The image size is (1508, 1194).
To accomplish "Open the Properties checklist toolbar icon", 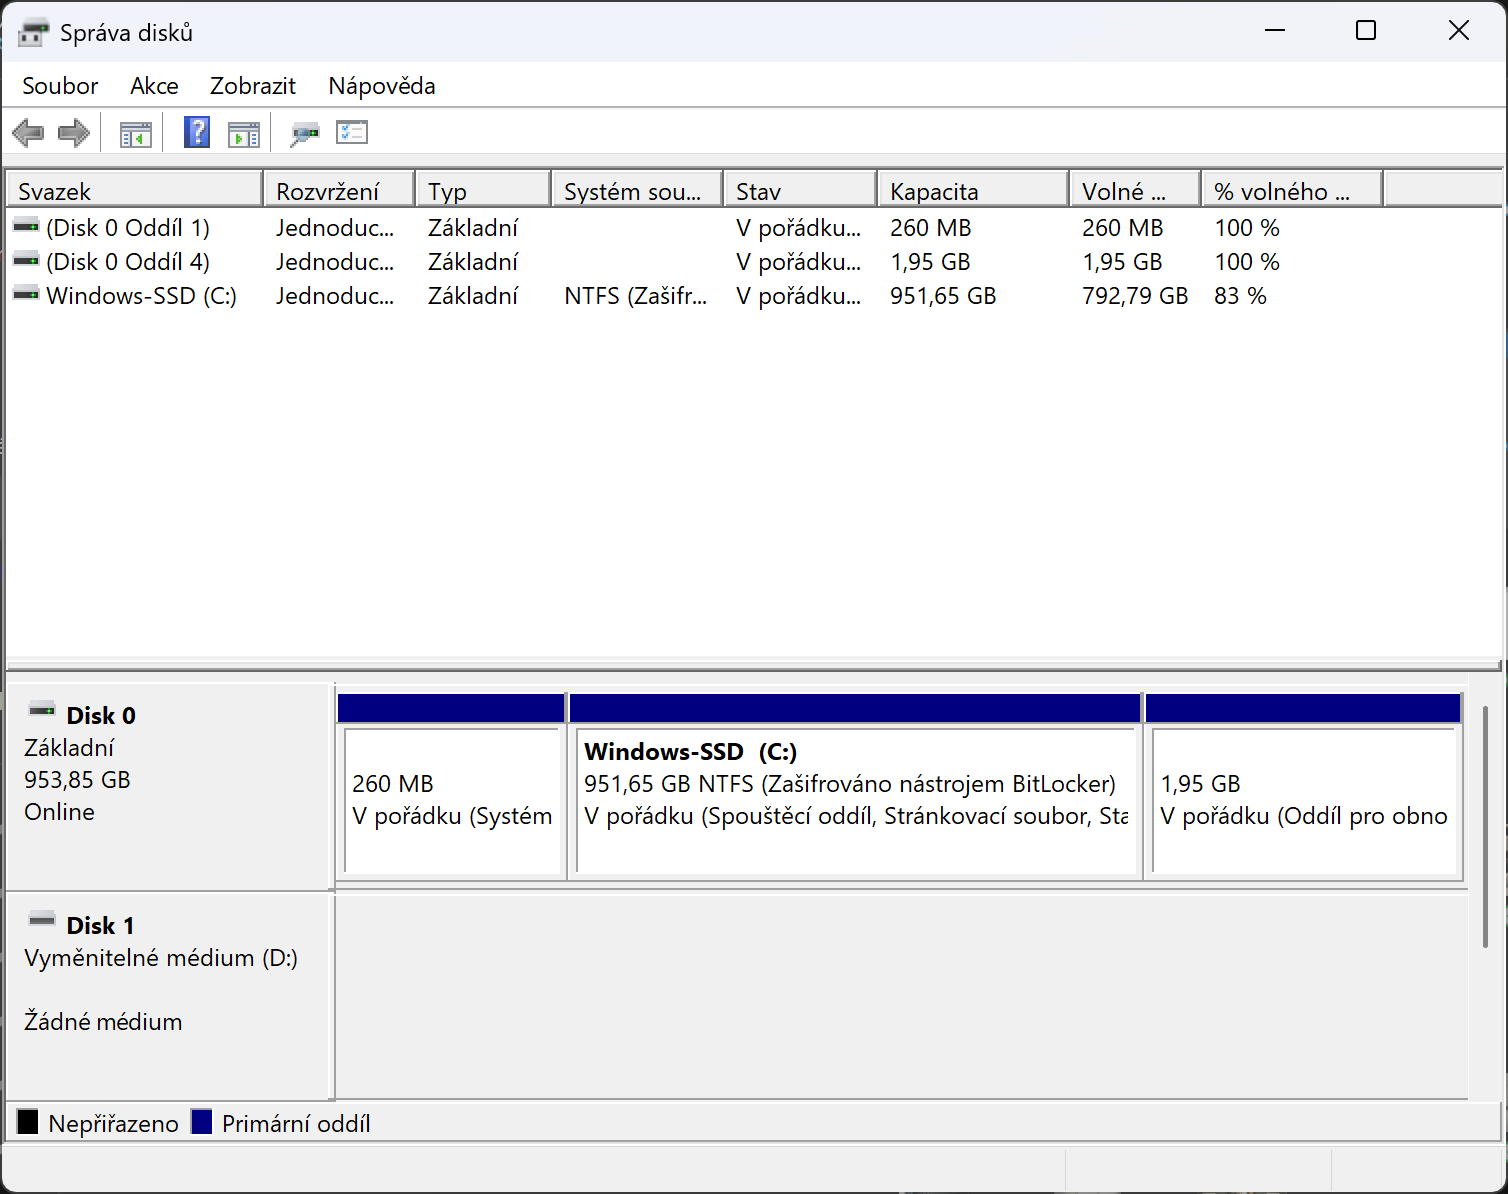I will (352, 132).
